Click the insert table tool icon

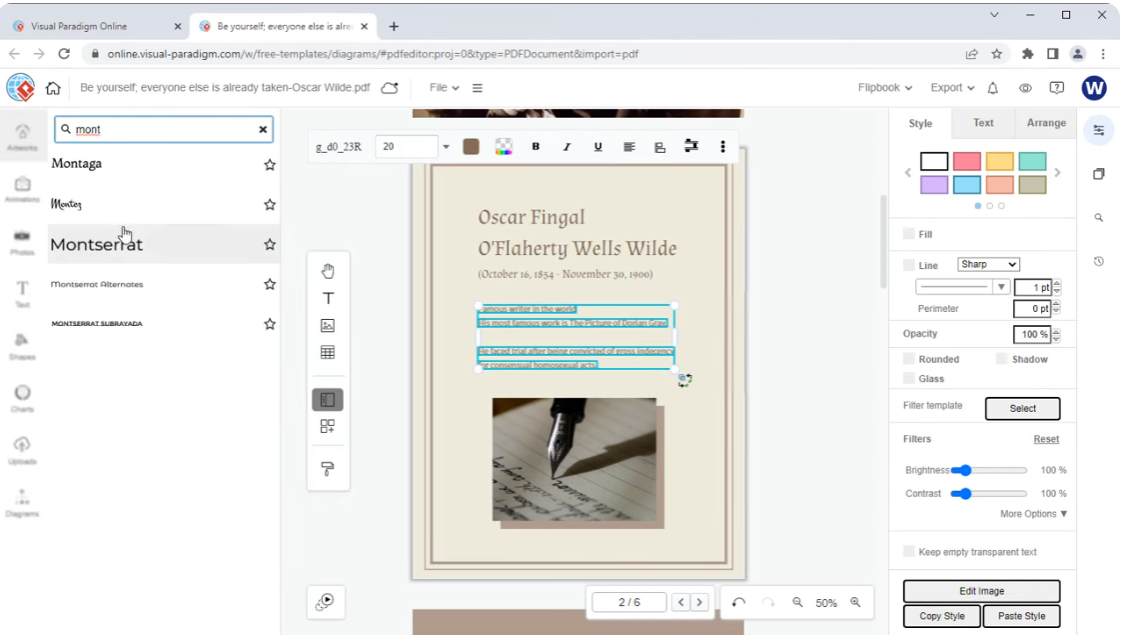pos(328,352)
